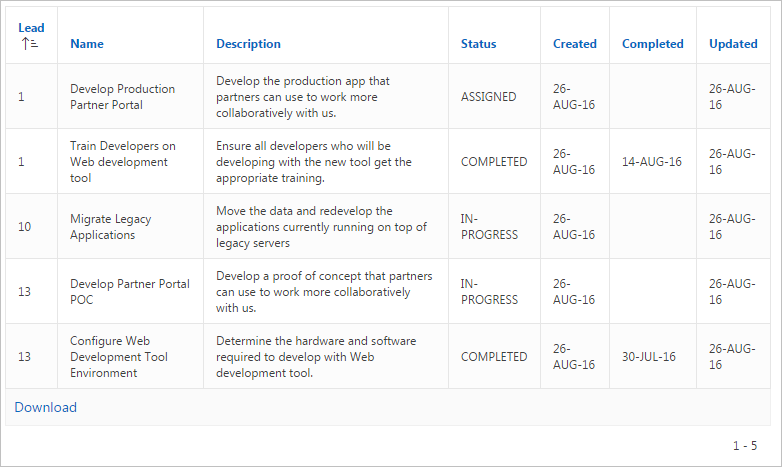Sort by the Description column header
This screenshot has height=467, width=782.
click(248, 44)
